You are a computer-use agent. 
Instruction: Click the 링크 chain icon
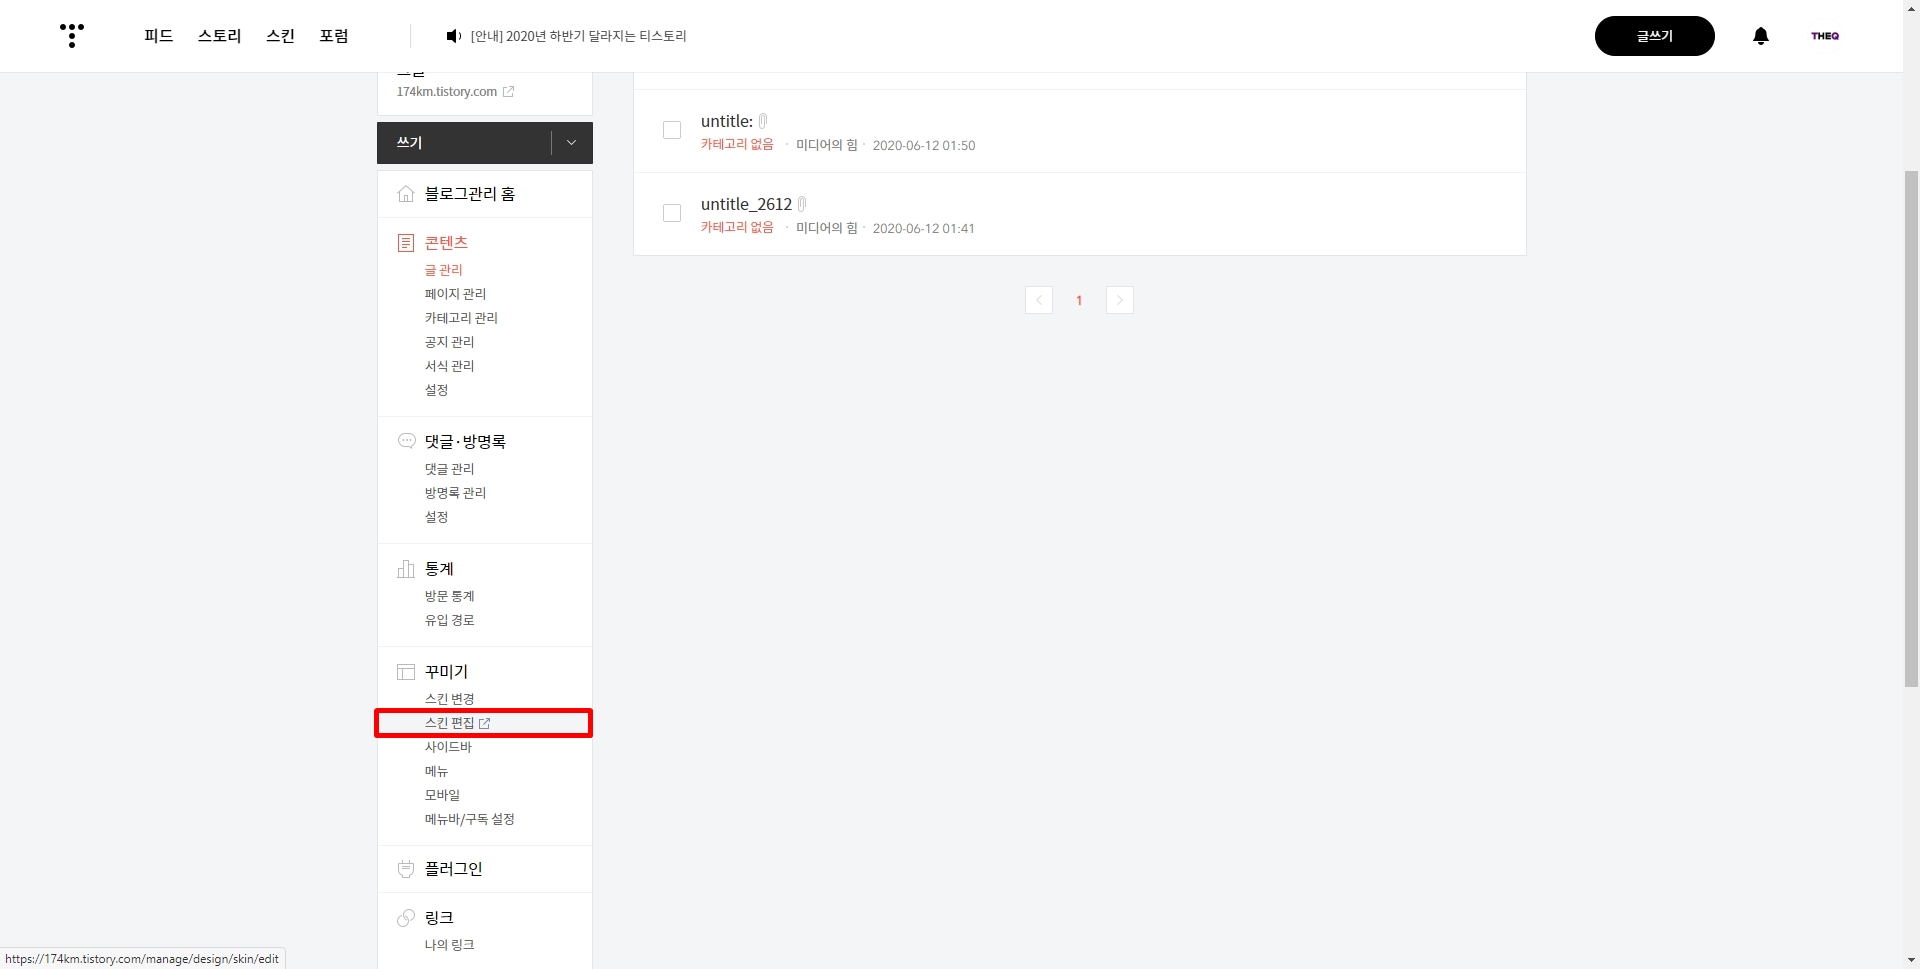click(x=406, y=918)
